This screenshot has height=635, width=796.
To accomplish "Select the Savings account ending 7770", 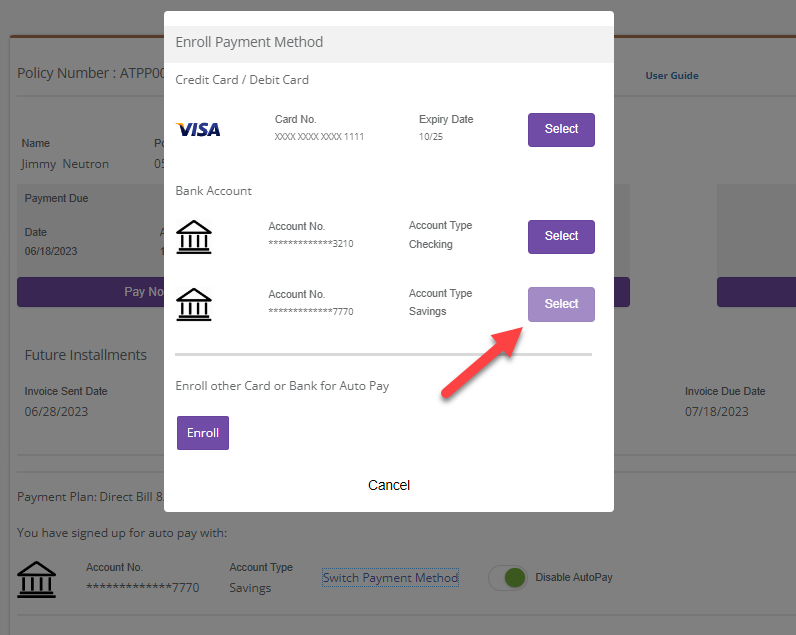I will (x=561, y=305).
